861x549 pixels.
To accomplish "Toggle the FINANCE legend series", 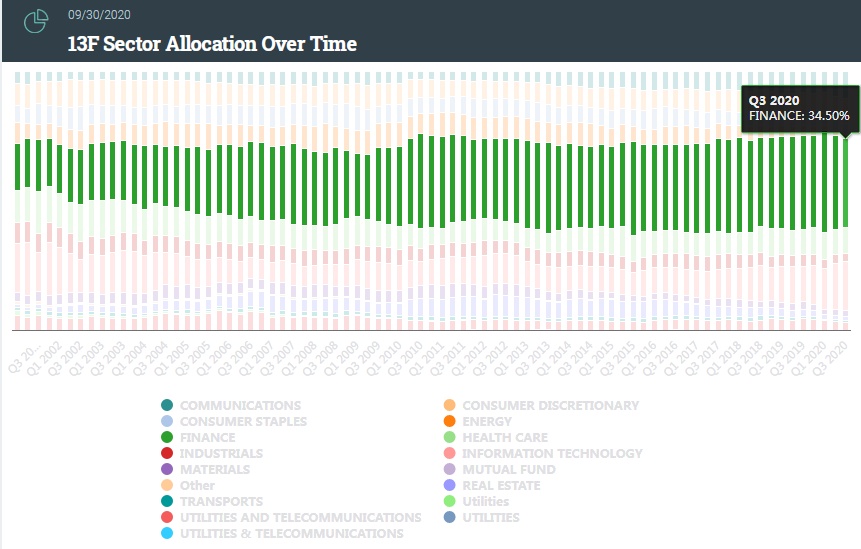I will coord(208,437).
